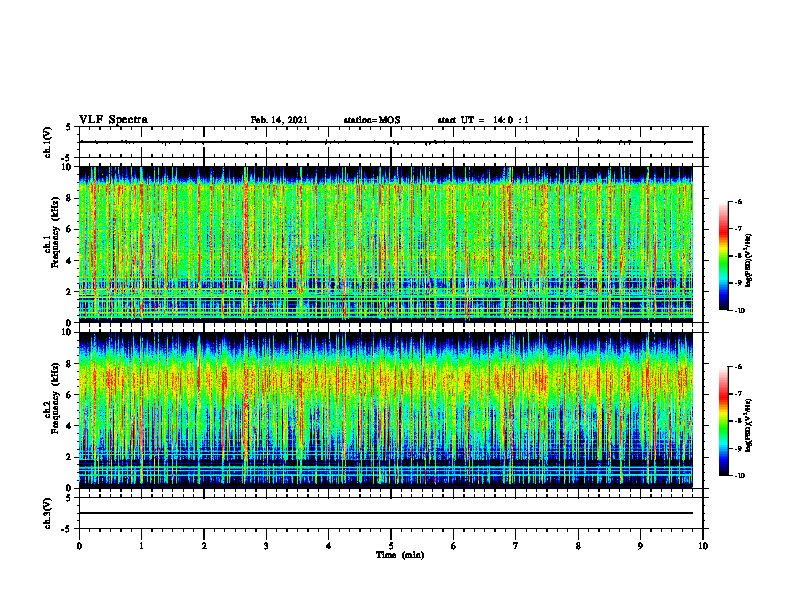The width and height of the screenshot is (792, 612).
Task: Click the time axis tick label "4"
Action: 329,546
